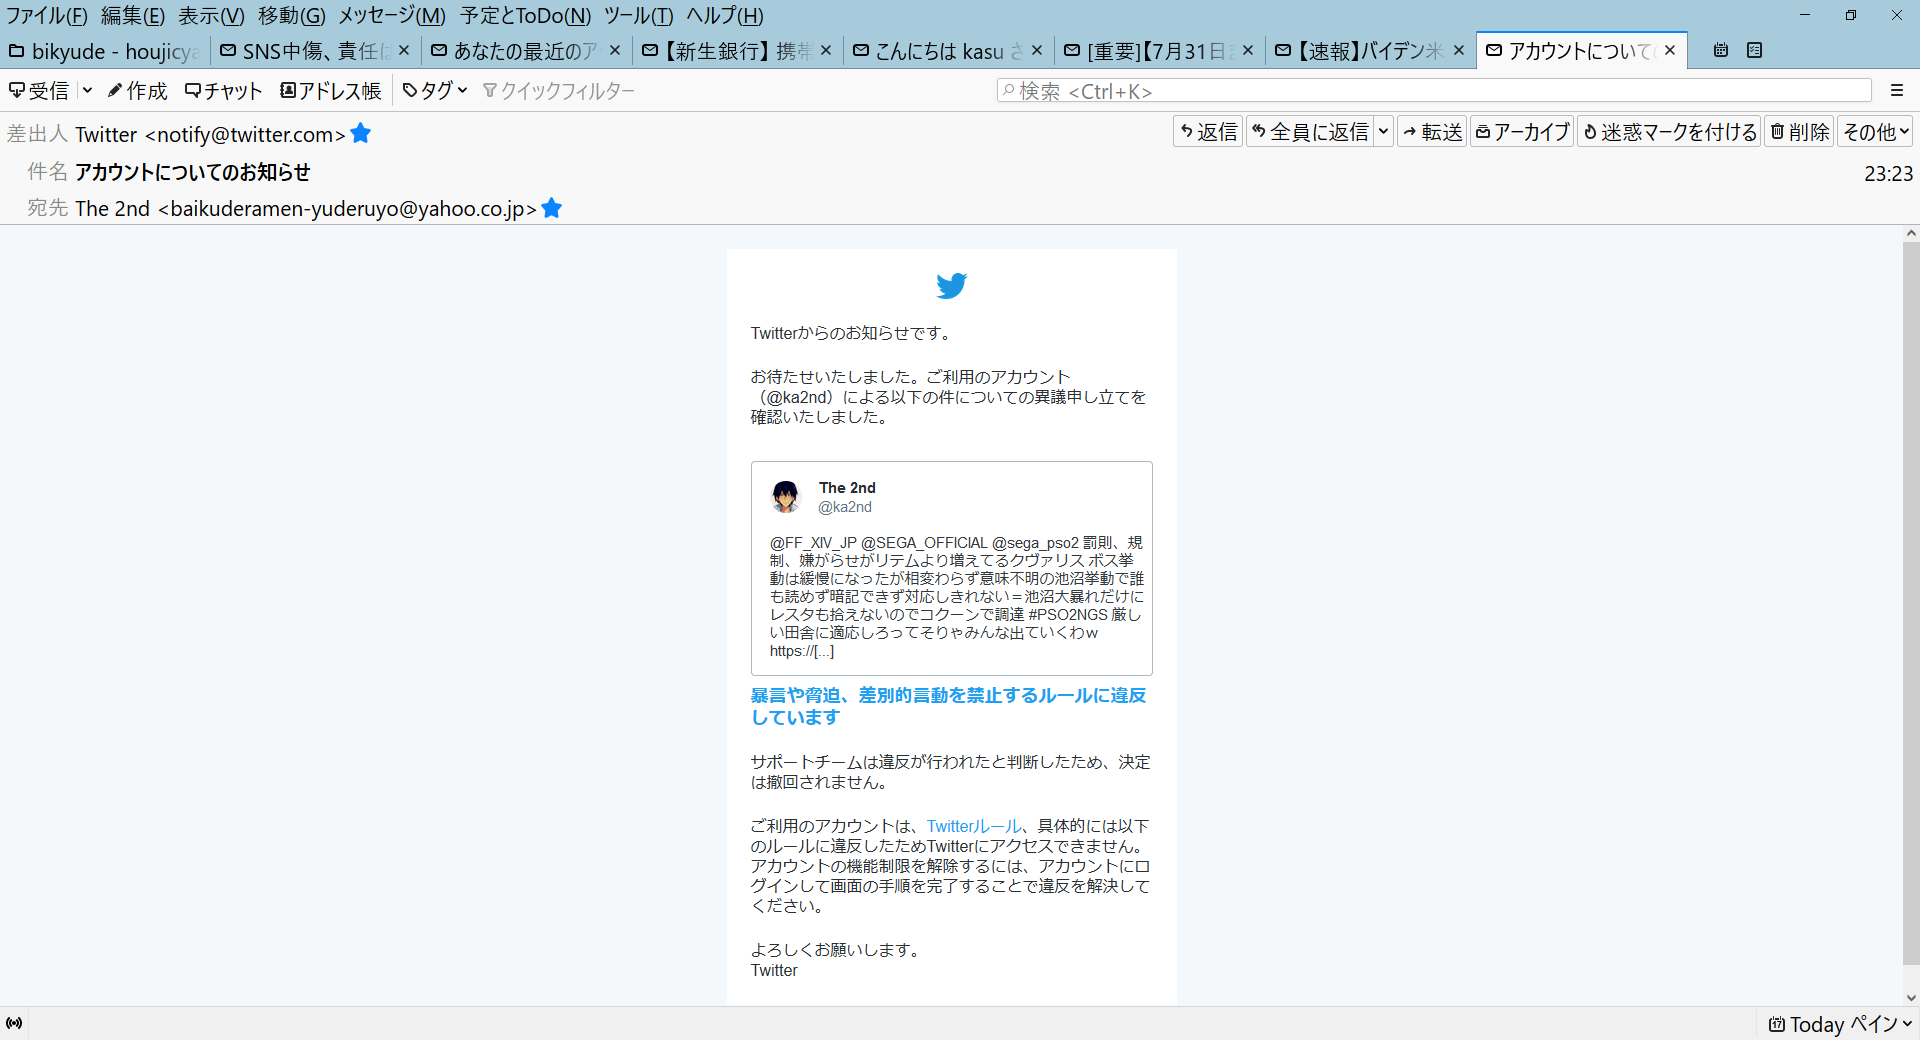Image resolution: width=1920 pixels, height=1040 pixels.
Task: Expand the その他 dropdown
Action: 1876,132
